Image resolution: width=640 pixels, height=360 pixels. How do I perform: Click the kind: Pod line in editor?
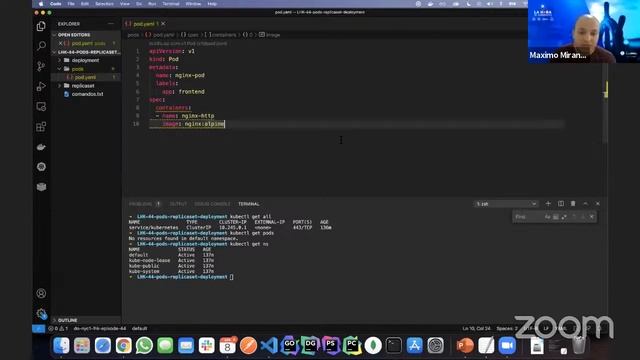pos(164,59)
